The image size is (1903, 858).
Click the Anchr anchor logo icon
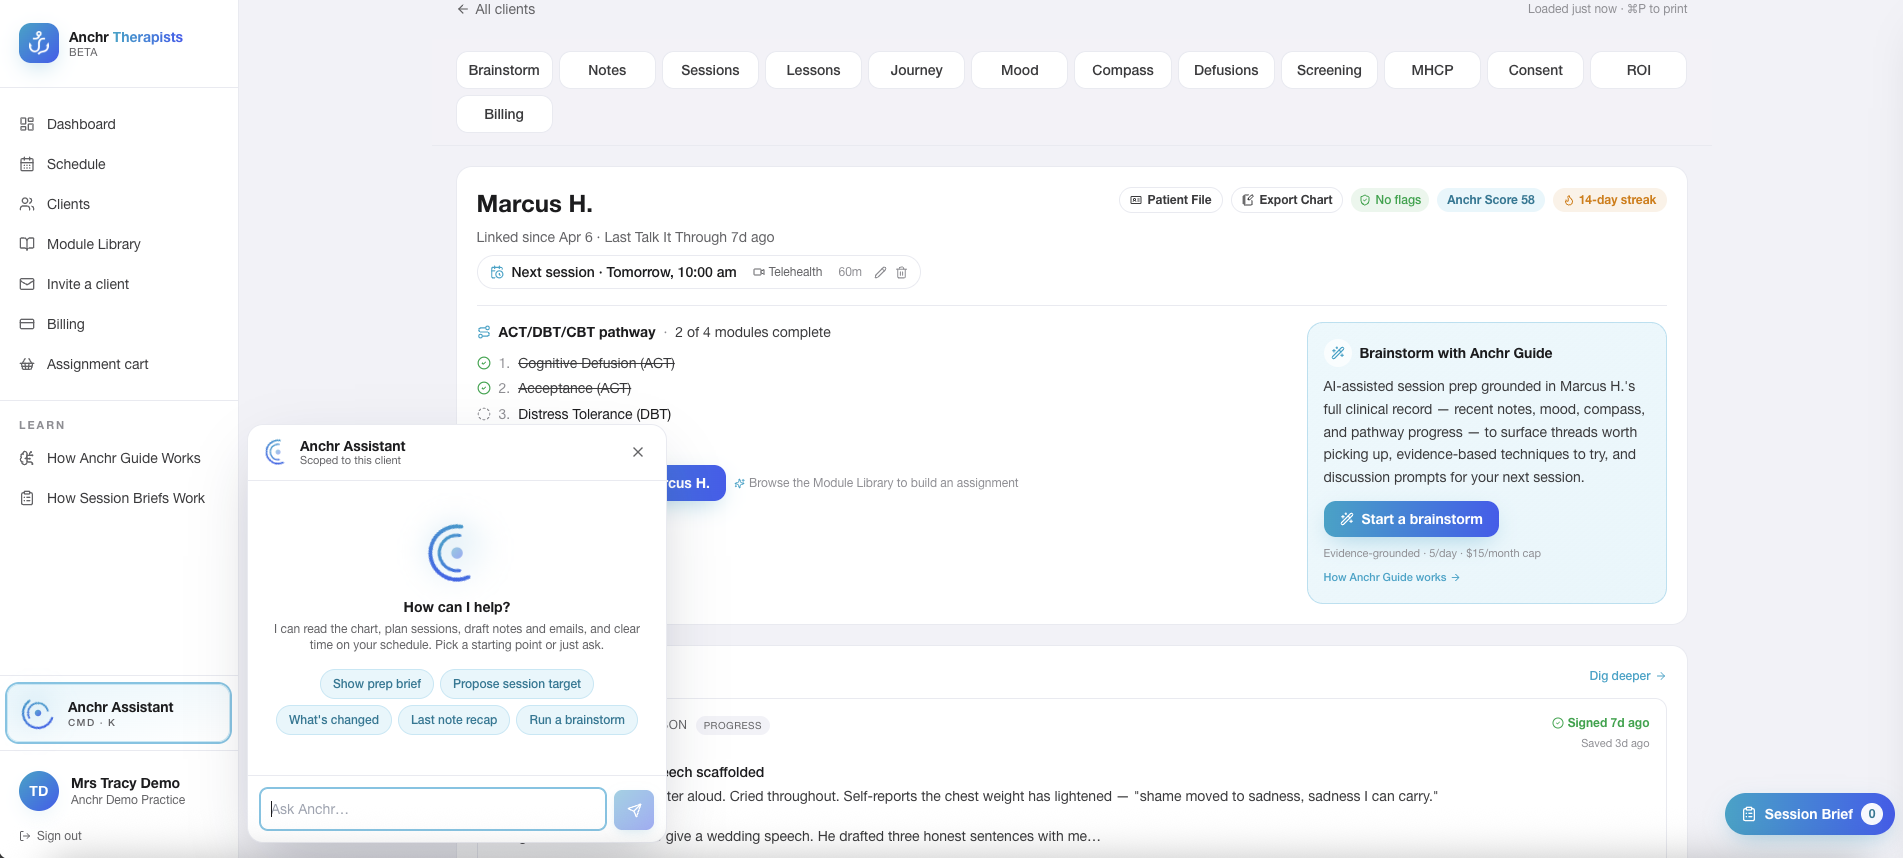39,43
